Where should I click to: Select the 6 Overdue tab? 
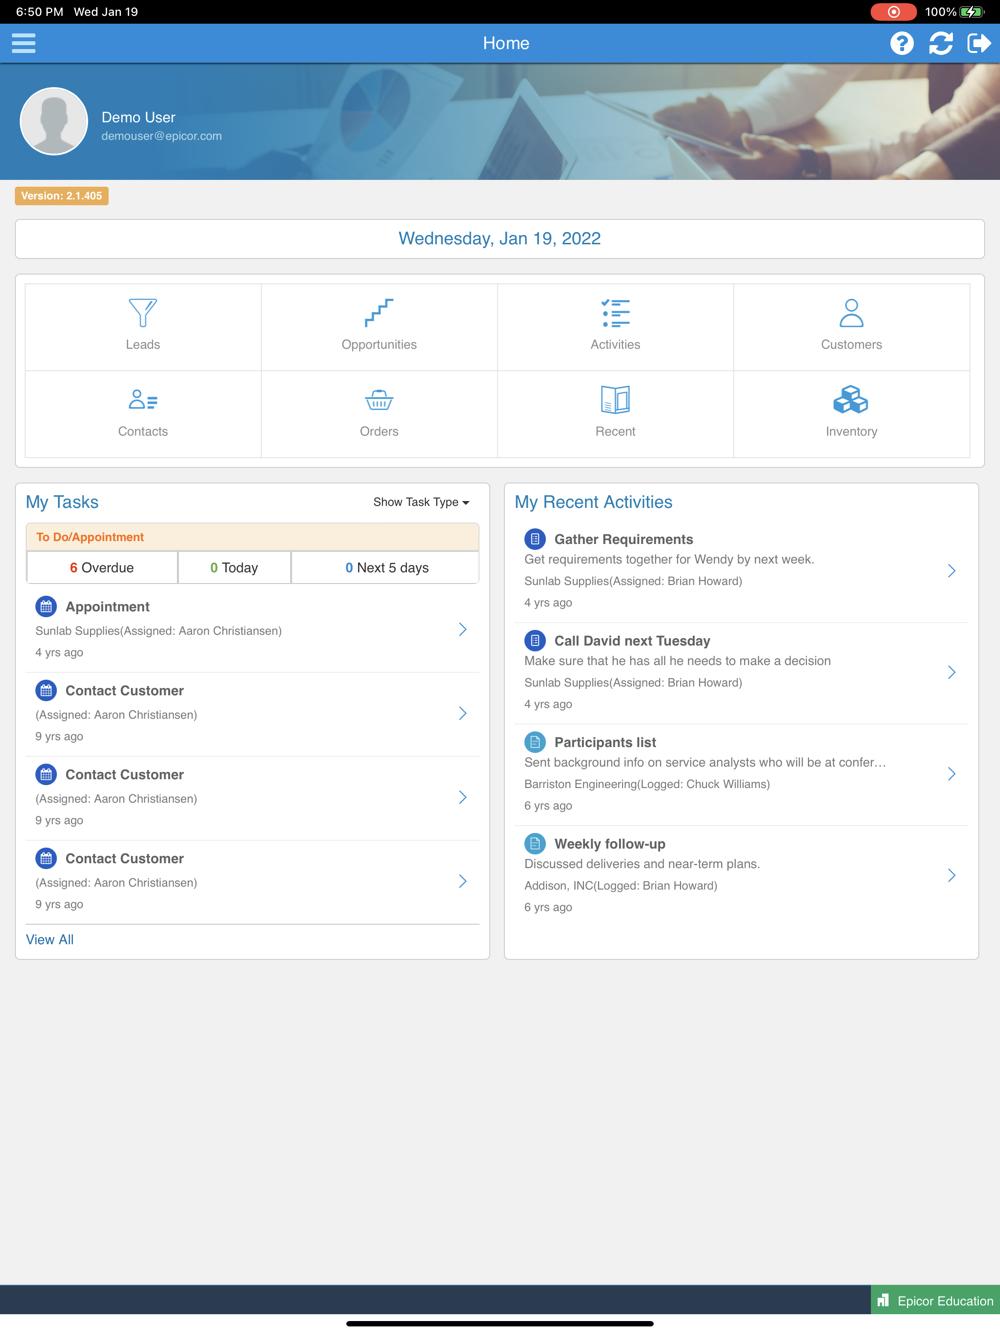[102, 567]
